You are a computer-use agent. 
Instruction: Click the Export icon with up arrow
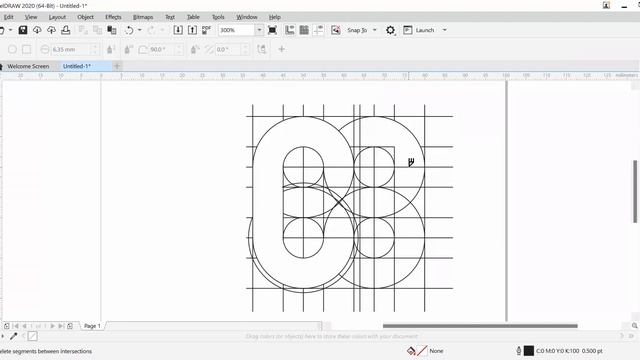click(x=192, y=30)
